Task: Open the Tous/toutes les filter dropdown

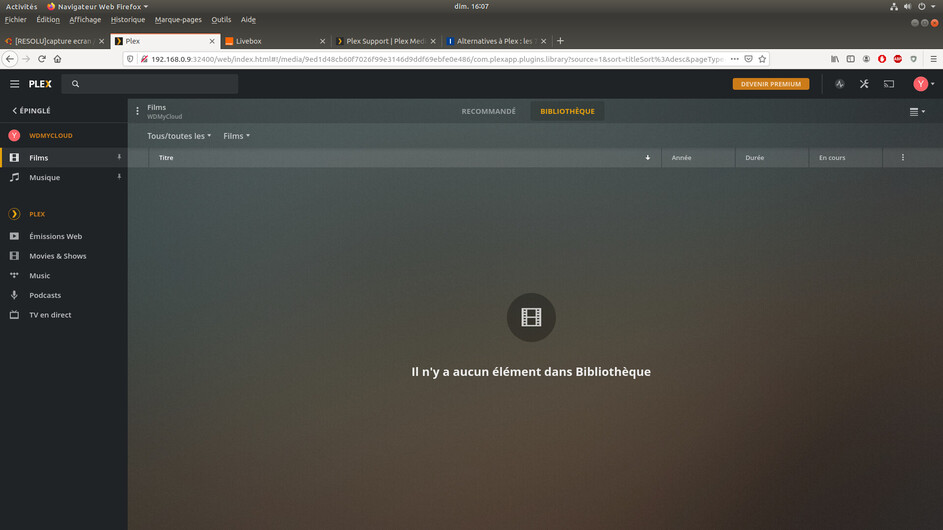Action: tap(179, 136)
